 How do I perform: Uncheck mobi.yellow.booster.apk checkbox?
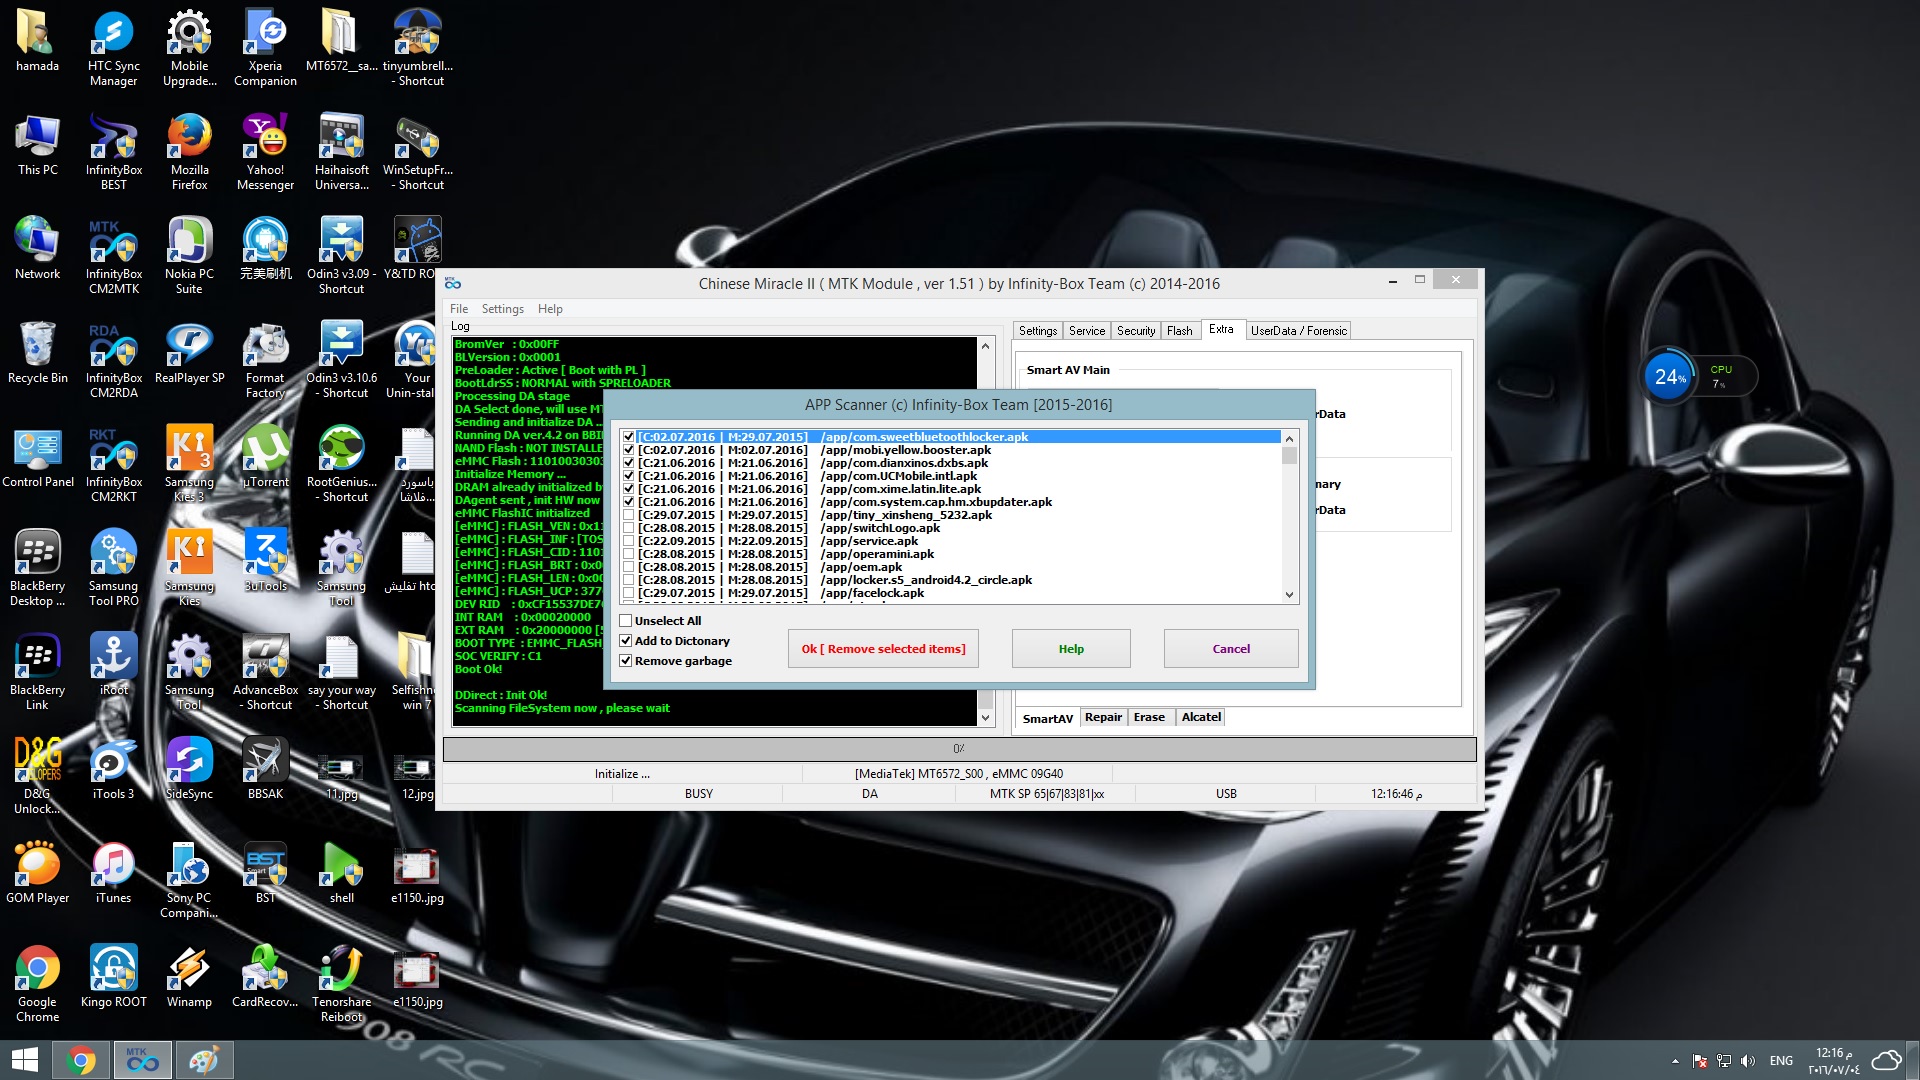[628, 450]
